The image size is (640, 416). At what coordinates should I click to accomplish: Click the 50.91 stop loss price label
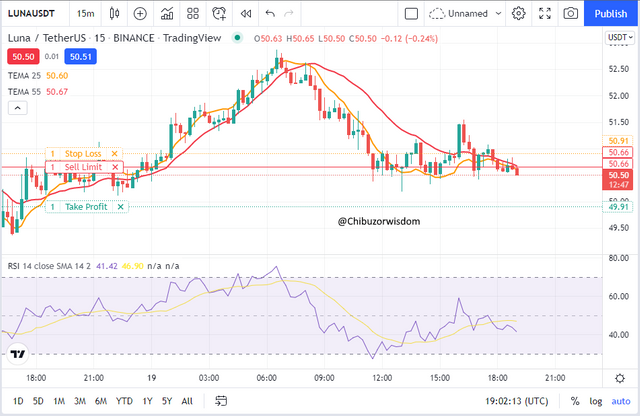point(618,141)
